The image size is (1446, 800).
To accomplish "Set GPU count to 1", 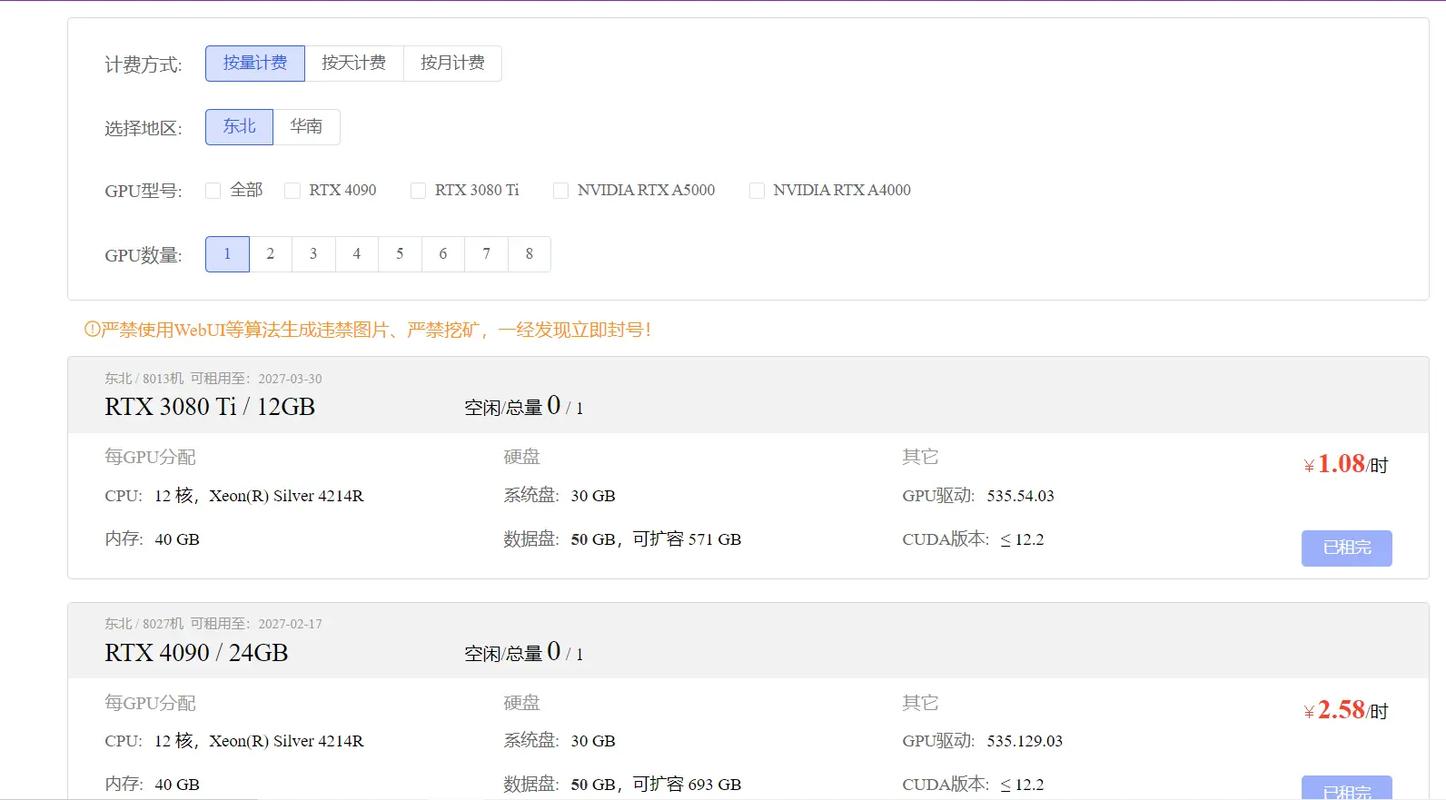I will point(227,254).
